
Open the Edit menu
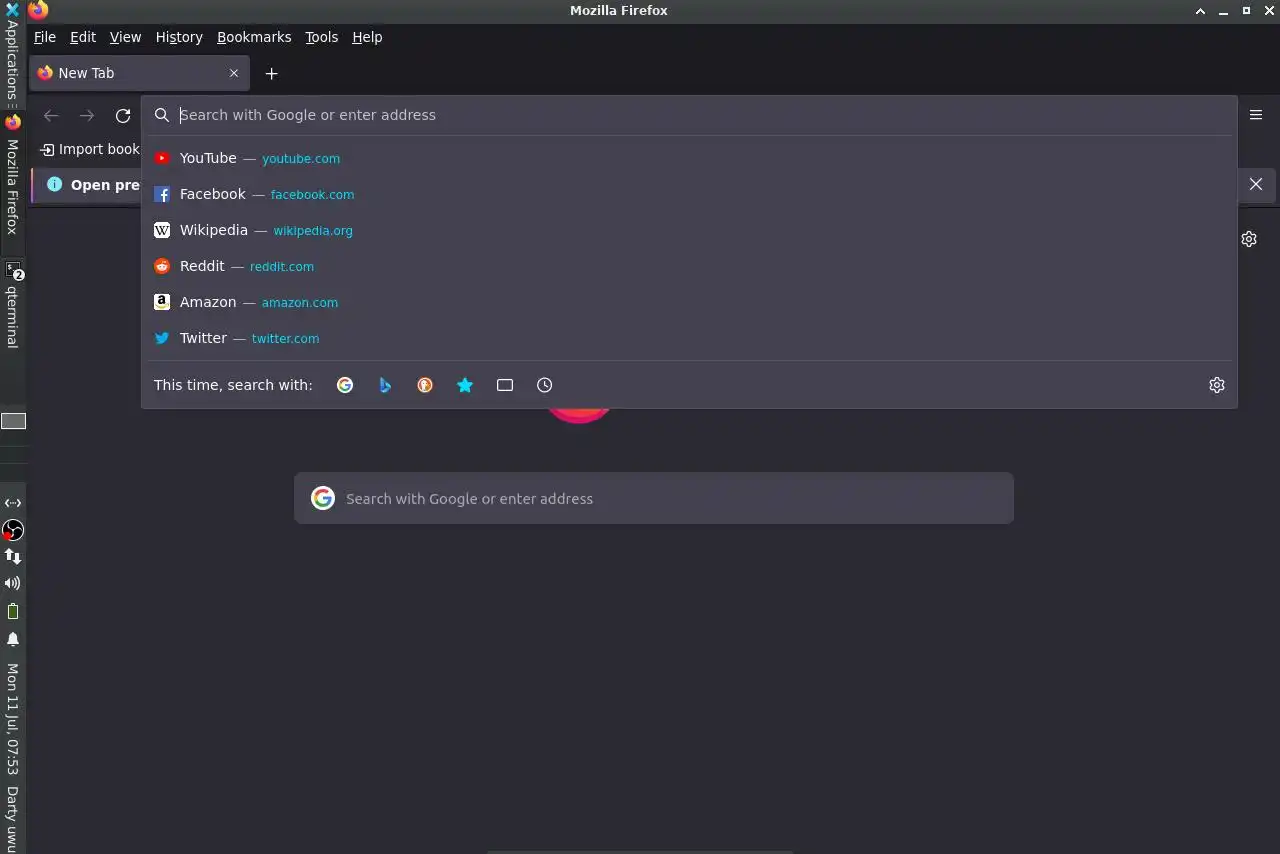point(83,37)
